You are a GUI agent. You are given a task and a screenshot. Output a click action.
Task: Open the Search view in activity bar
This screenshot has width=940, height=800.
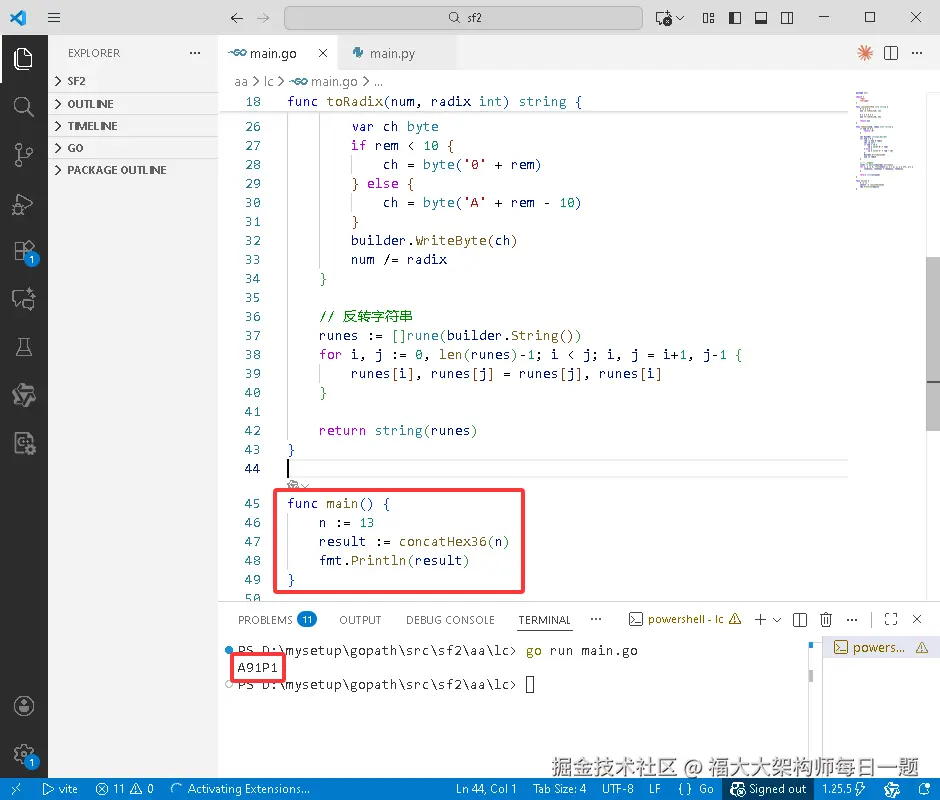(x=23, y=107)
